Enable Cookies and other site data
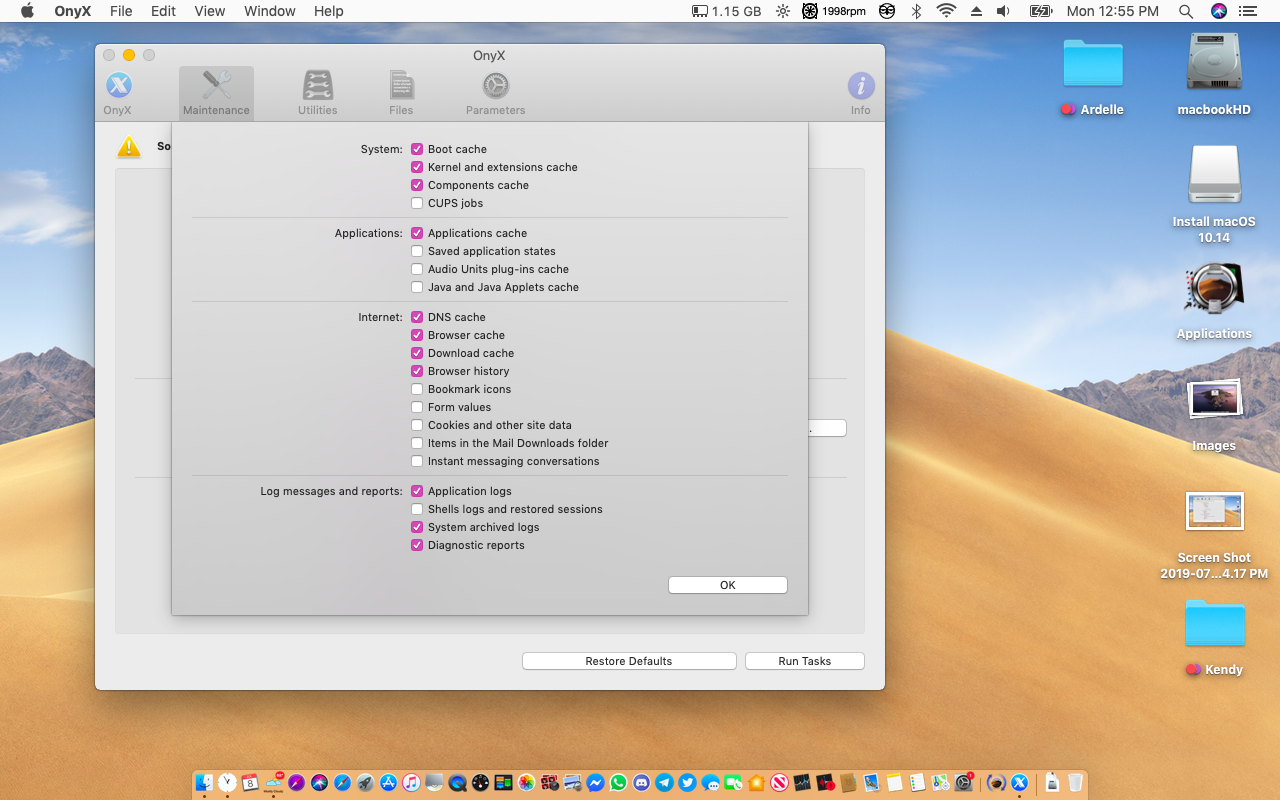This screenshot has height=800, width=1280. (417, 425)
